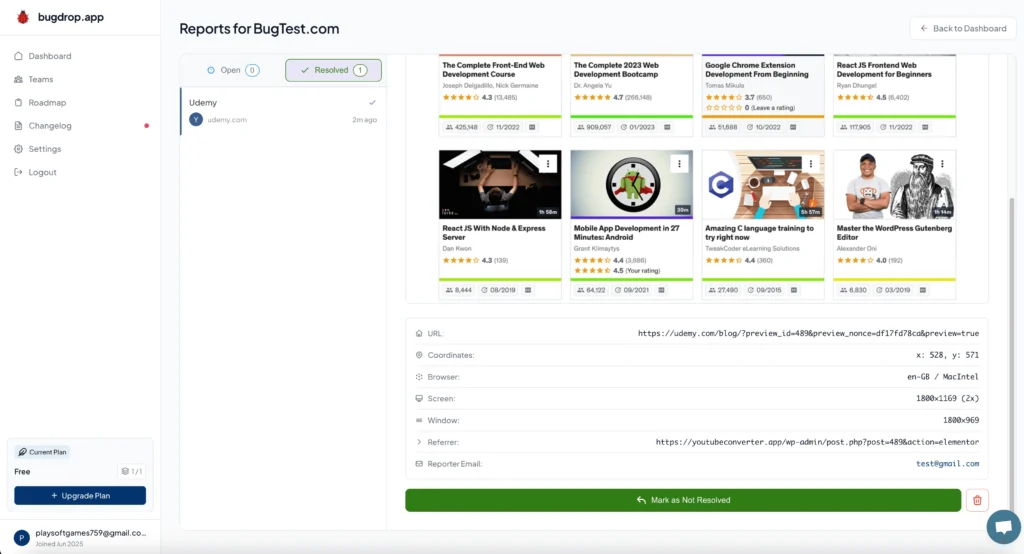Viewport: 1024px width, 554px height.
Task: Click The Complete 2023 Web Development Bootcamp title
Action: [616, 70]
